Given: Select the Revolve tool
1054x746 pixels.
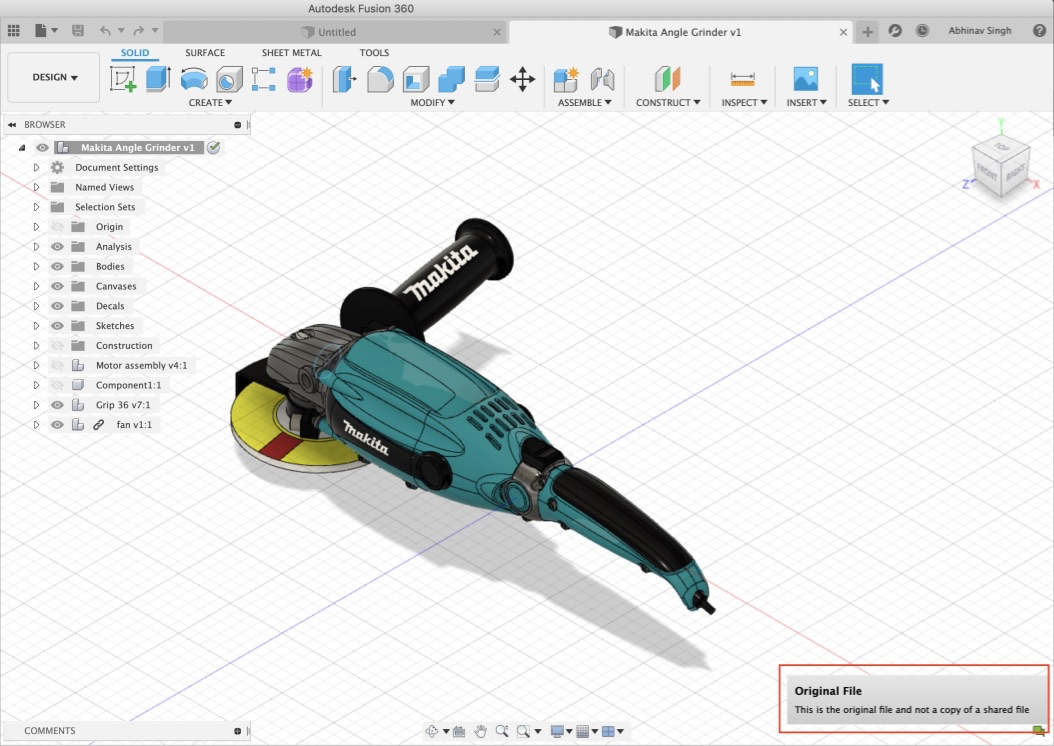Looking at the screenshot, I should (x=194, y=79).
